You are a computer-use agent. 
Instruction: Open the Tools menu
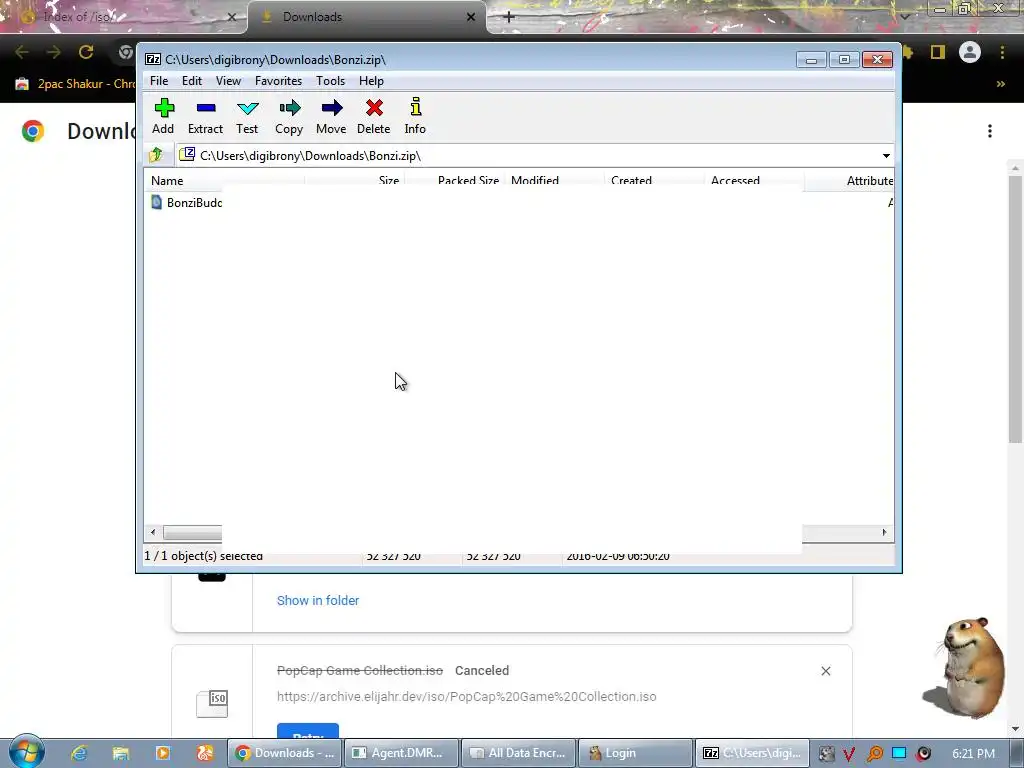tap(330, 81)
